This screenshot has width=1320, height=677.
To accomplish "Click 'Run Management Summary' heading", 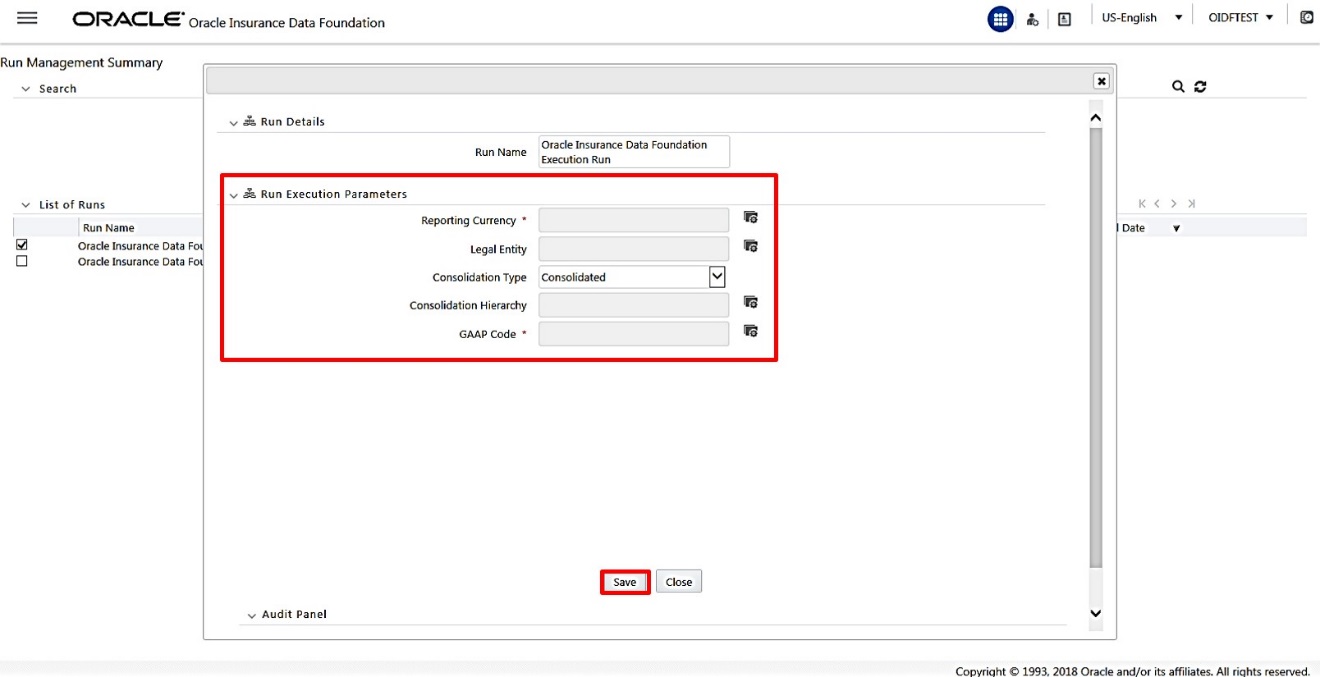I will tap(81, 62).
